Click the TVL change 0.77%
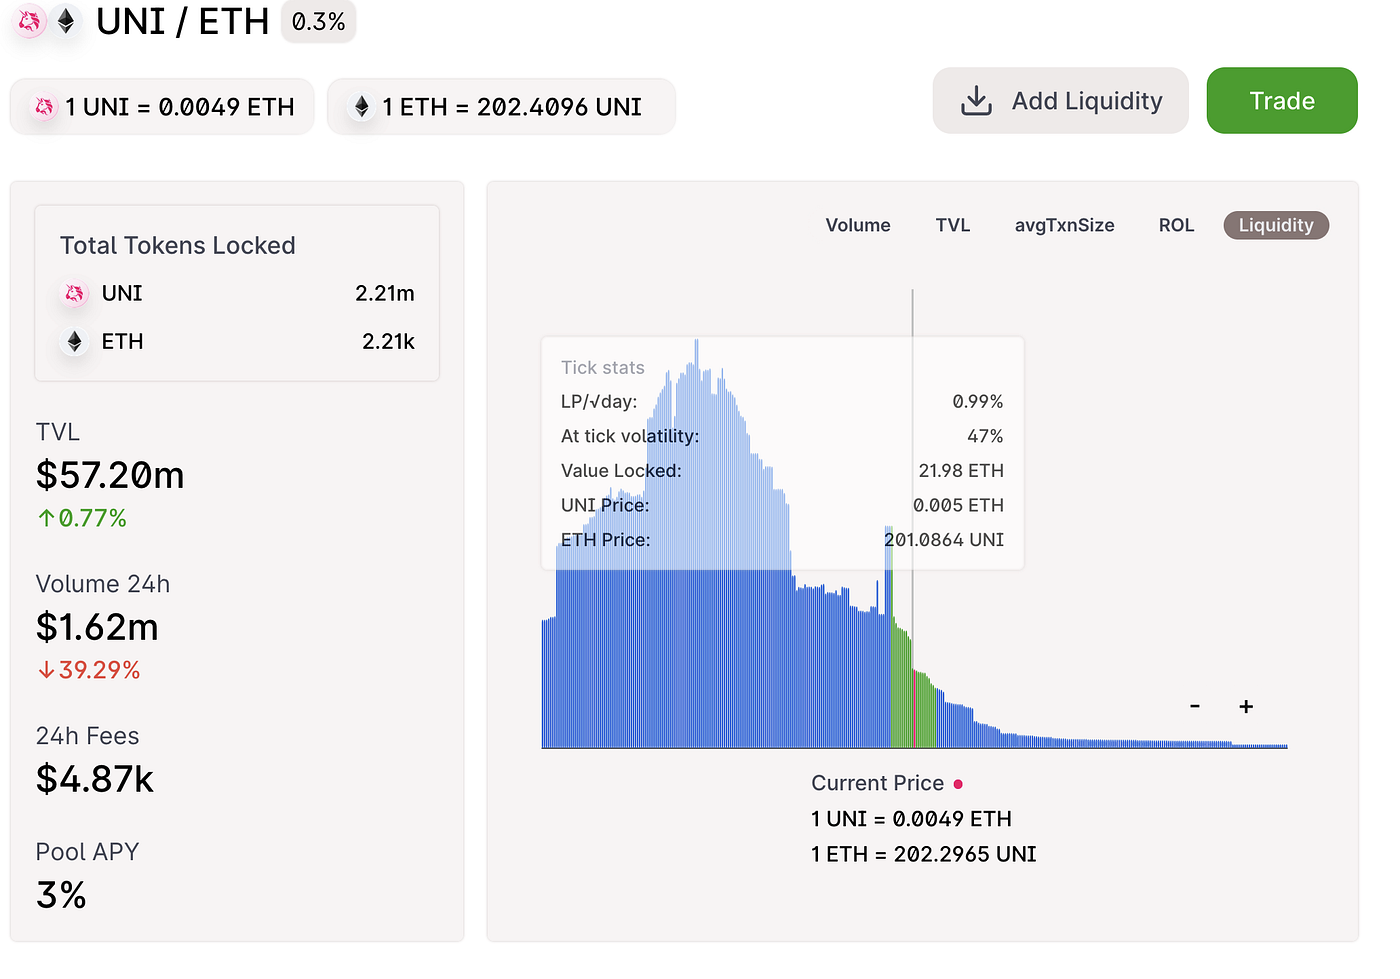This screenshot has width=1400, height=979. pyautogui.click(x=82, y=518)
